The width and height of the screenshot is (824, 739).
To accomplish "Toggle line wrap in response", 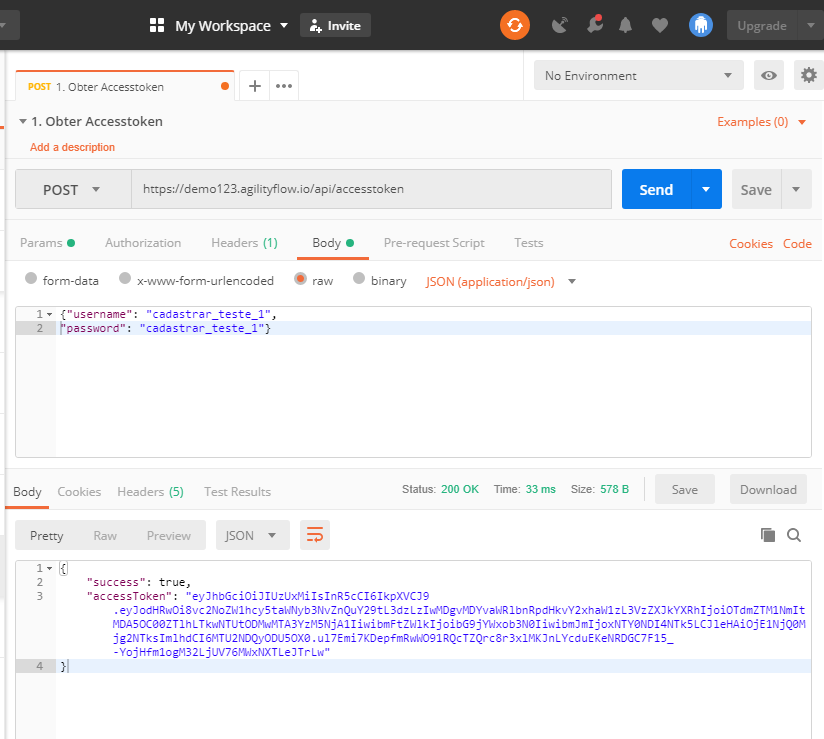I will (315, 535).
